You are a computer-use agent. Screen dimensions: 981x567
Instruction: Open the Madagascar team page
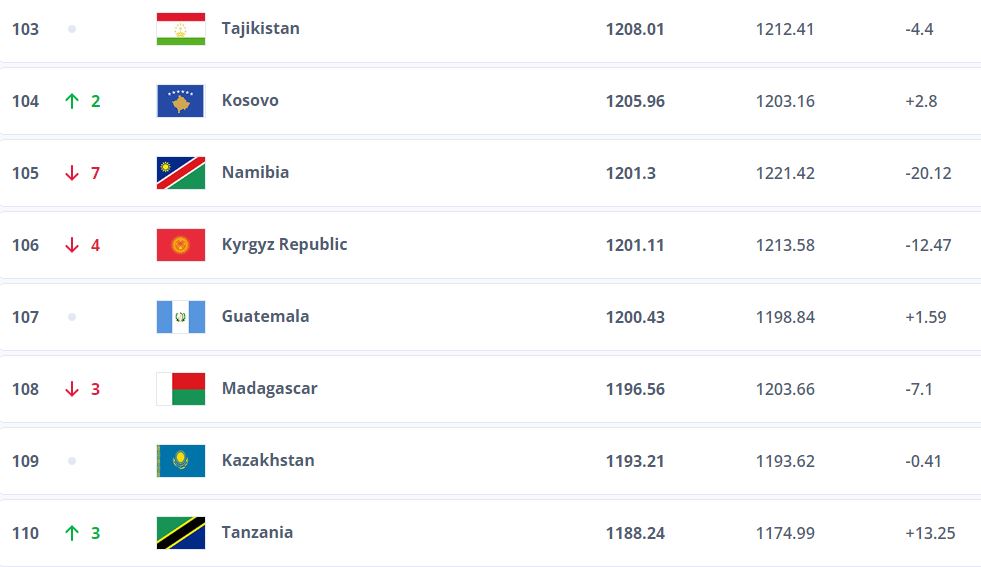269,388
